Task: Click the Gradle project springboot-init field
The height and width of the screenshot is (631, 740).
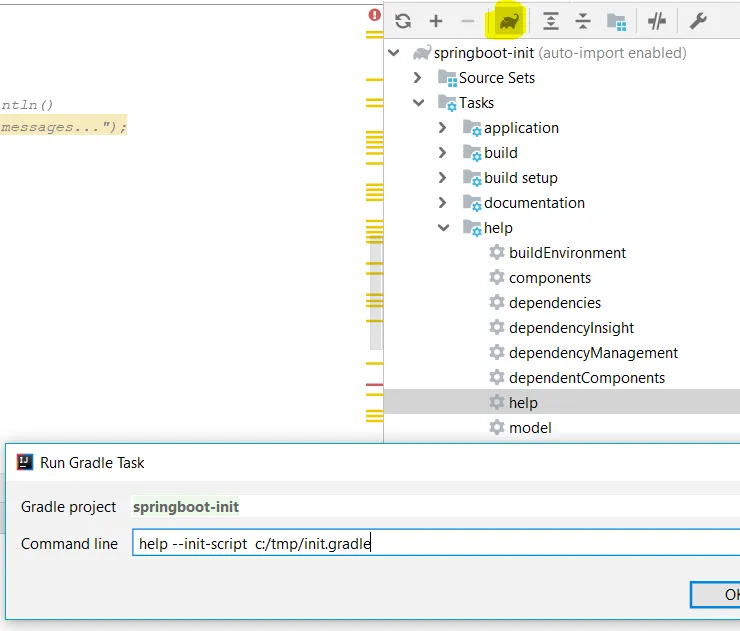Action: [x=435, y=507]
